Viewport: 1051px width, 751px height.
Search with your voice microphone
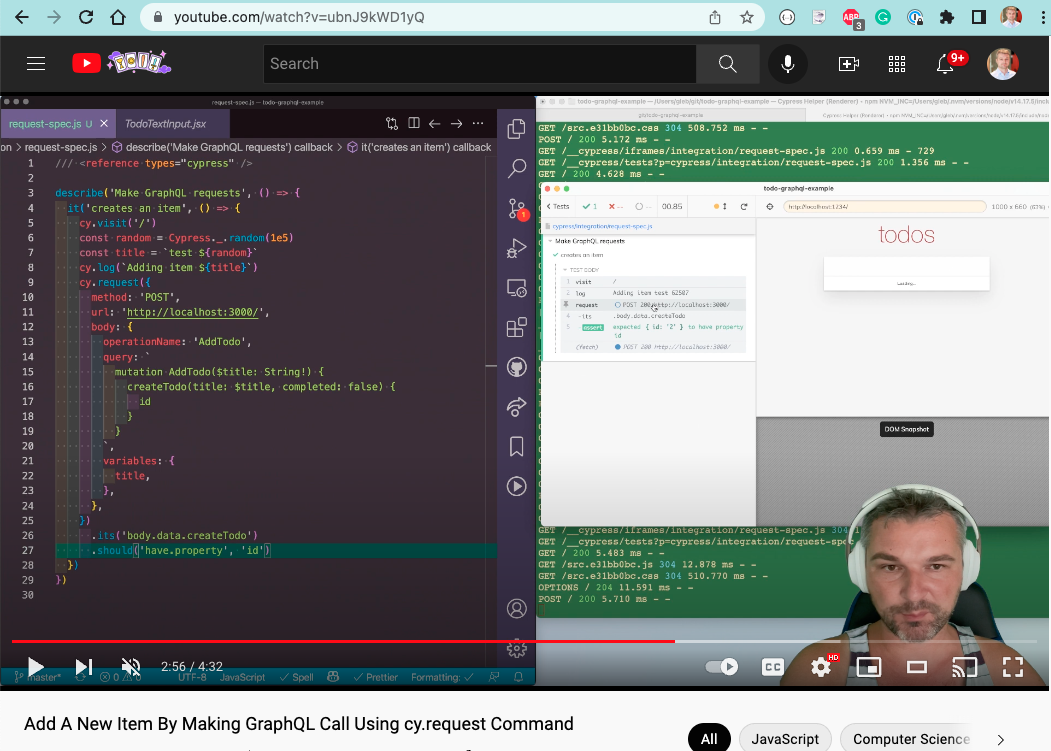[788, 64]
